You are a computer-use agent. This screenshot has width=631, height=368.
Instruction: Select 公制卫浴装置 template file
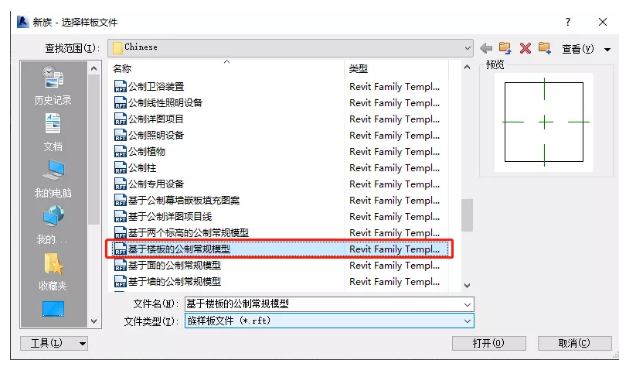tap(156, 87)
